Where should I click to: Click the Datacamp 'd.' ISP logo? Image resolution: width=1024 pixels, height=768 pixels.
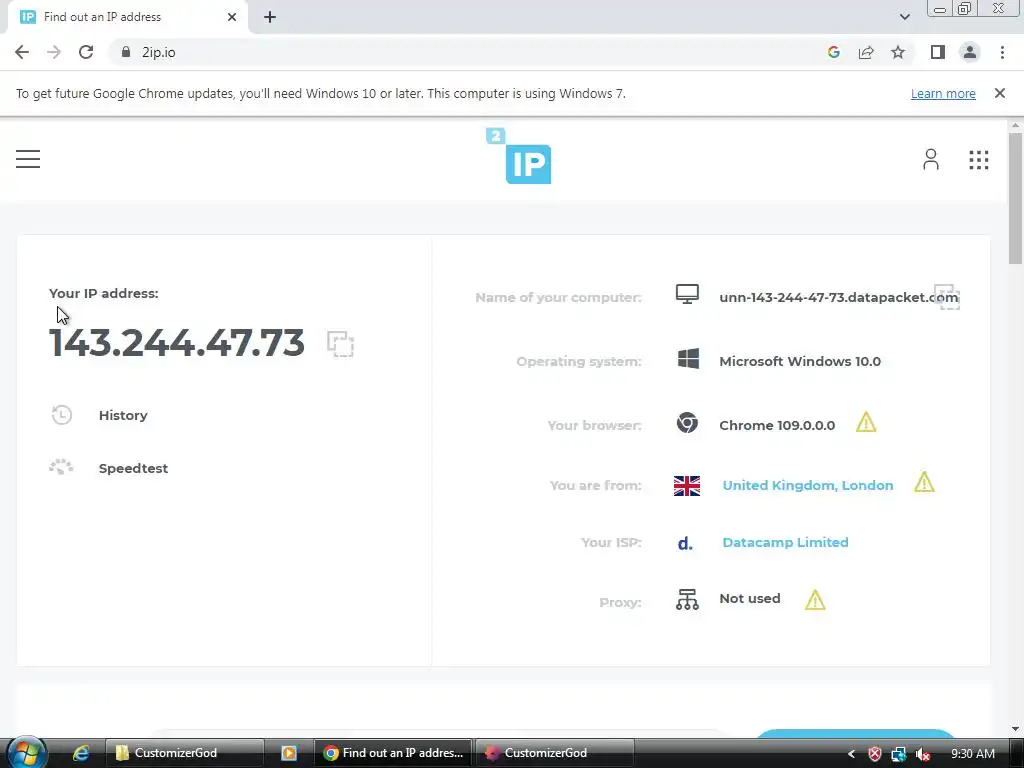point(685,543)
